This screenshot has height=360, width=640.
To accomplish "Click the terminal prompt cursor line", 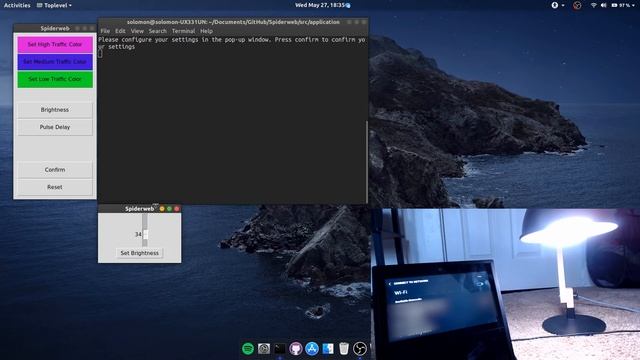I will point(100,53).
